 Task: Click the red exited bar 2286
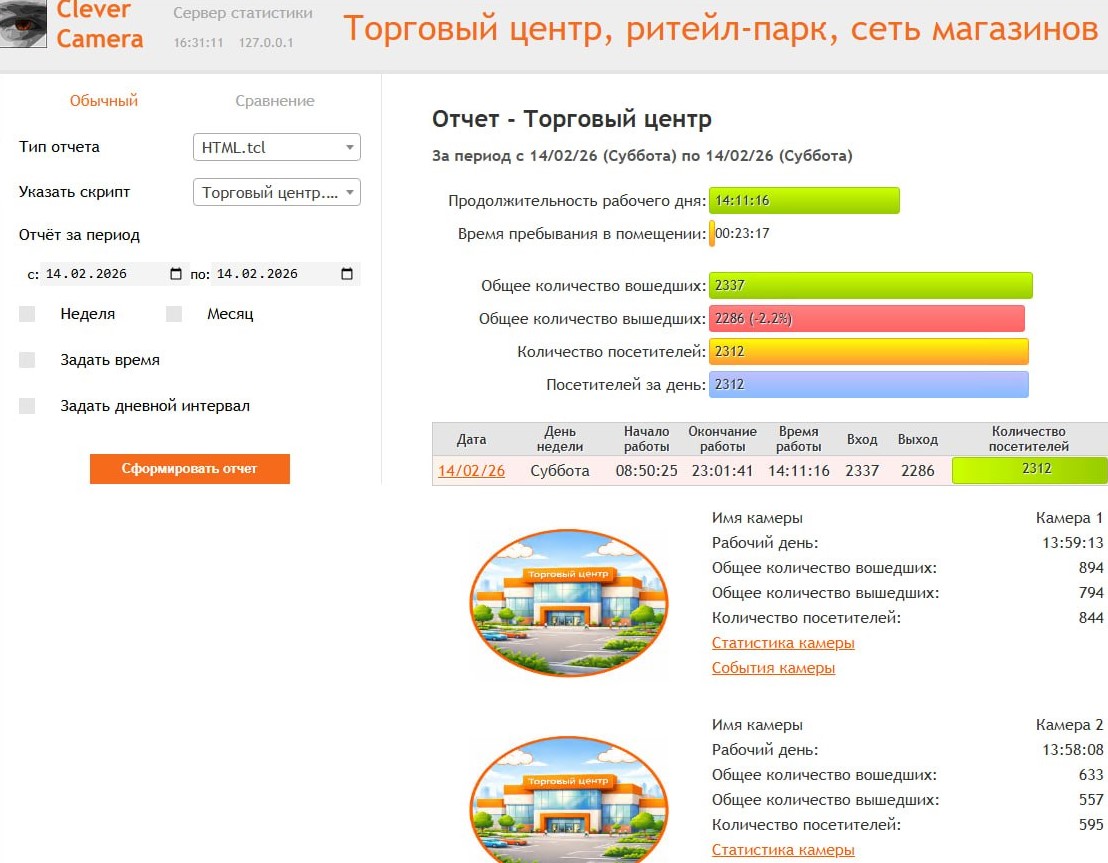866,318
